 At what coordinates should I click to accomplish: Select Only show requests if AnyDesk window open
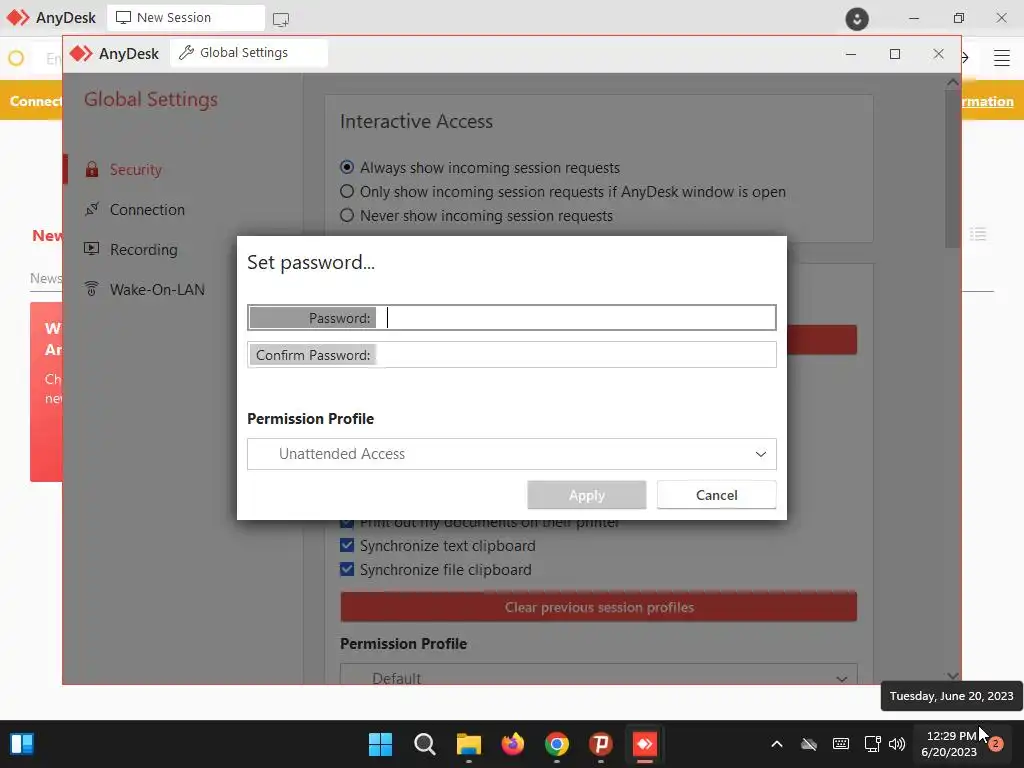point(347,191)
